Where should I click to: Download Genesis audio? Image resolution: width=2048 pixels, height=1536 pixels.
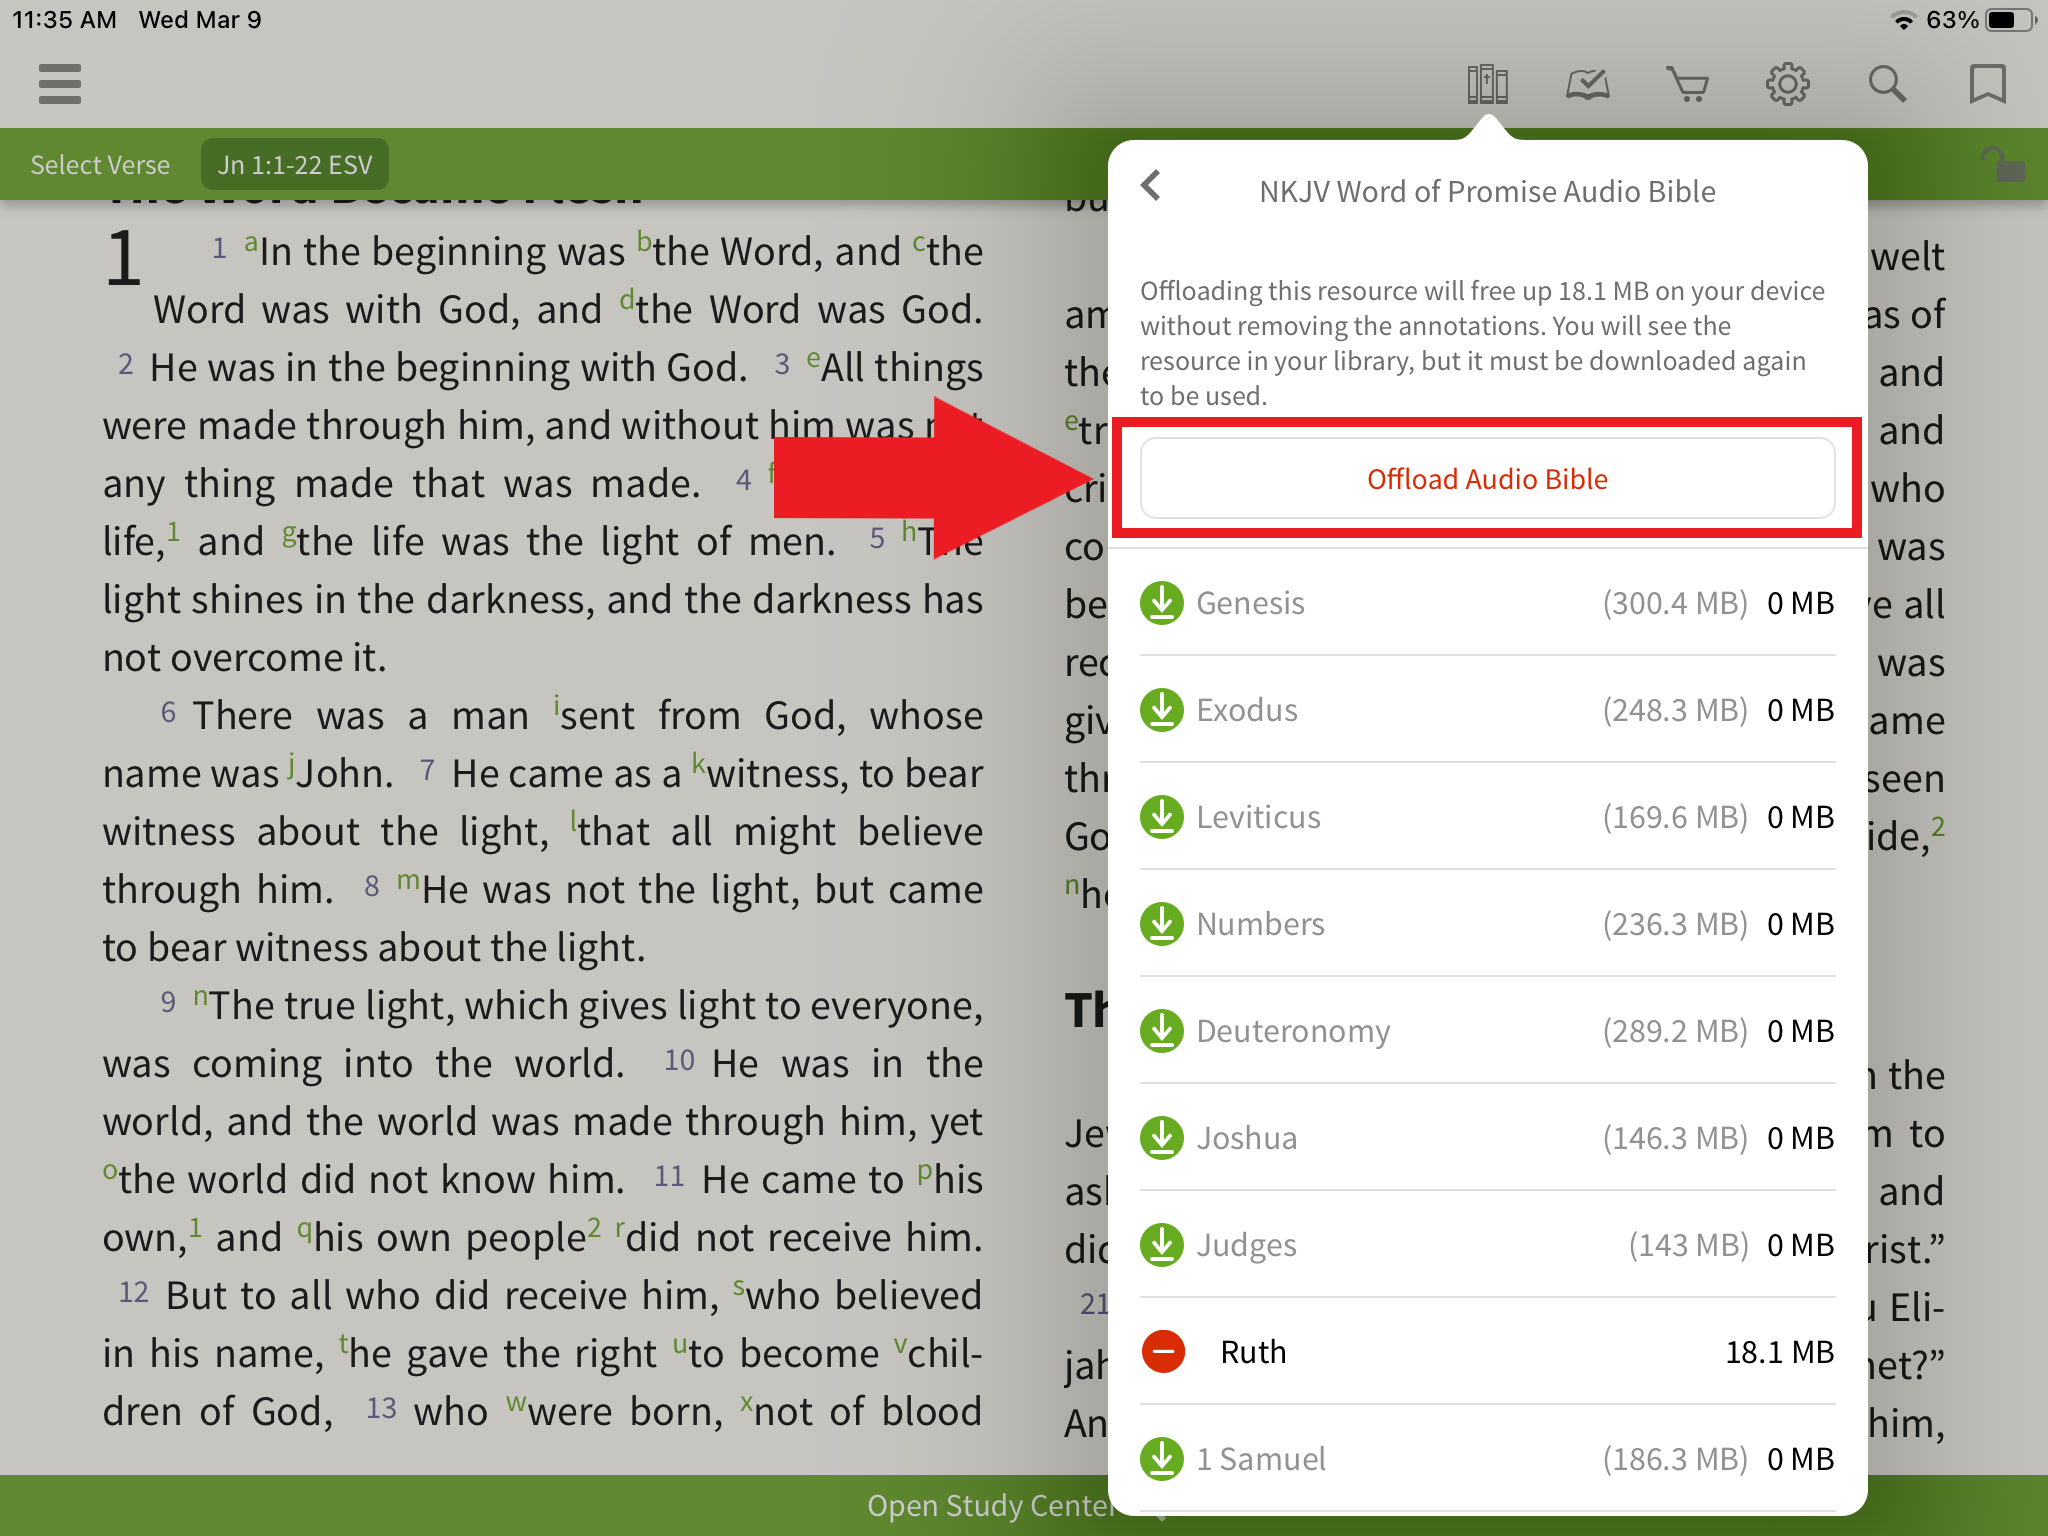pyautogui.click(x=1162, y=603)
